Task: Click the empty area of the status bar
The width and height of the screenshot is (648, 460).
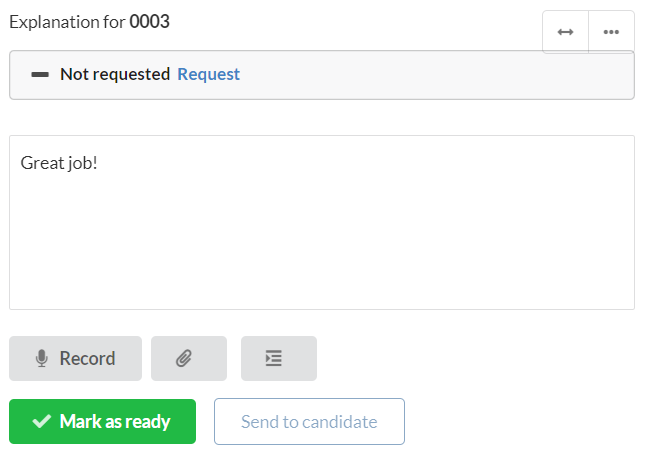Action: (413, 75)
